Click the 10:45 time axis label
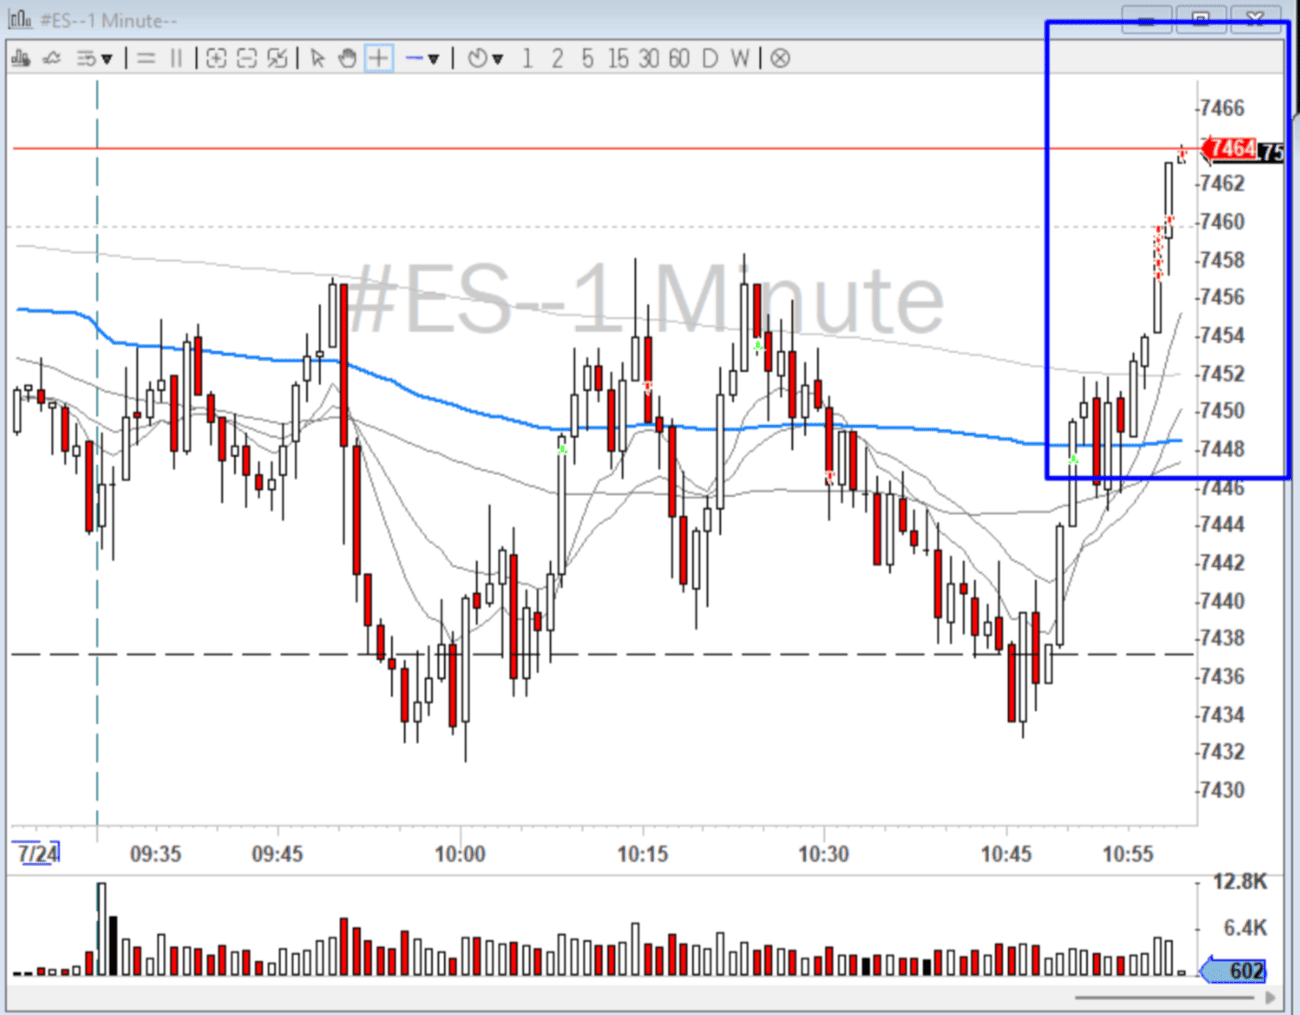 1006,854
